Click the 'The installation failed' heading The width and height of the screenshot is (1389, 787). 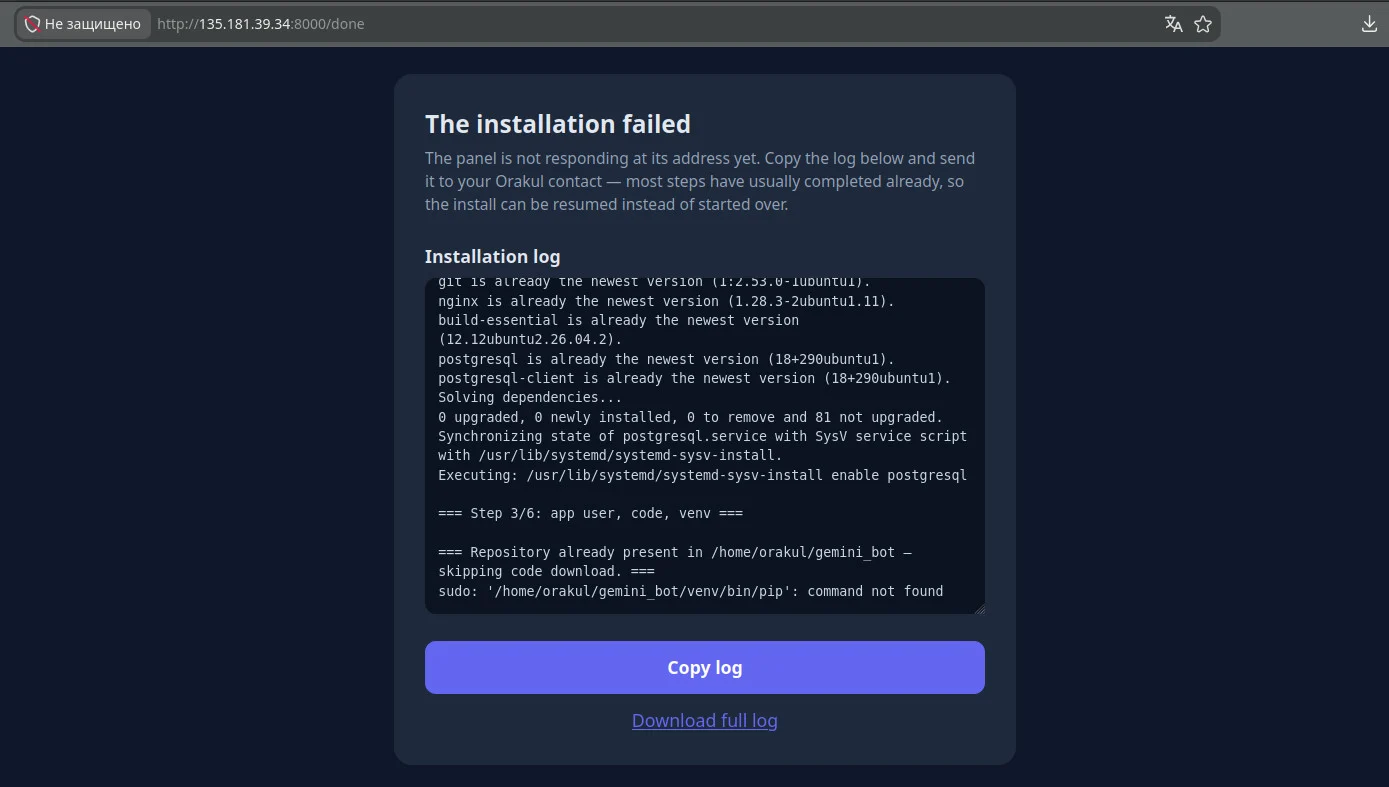click(x=558, y=124)
